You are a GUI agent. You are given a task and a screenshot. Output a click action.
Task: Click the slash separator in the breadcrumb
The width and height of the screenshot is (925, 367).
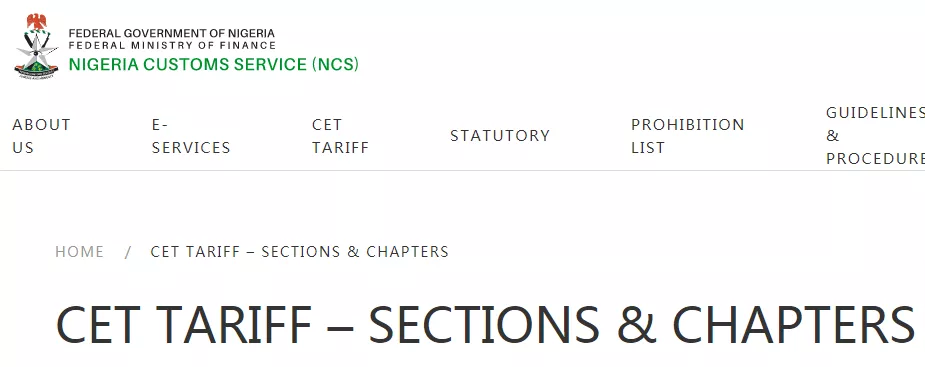click(x=127, y=253)
